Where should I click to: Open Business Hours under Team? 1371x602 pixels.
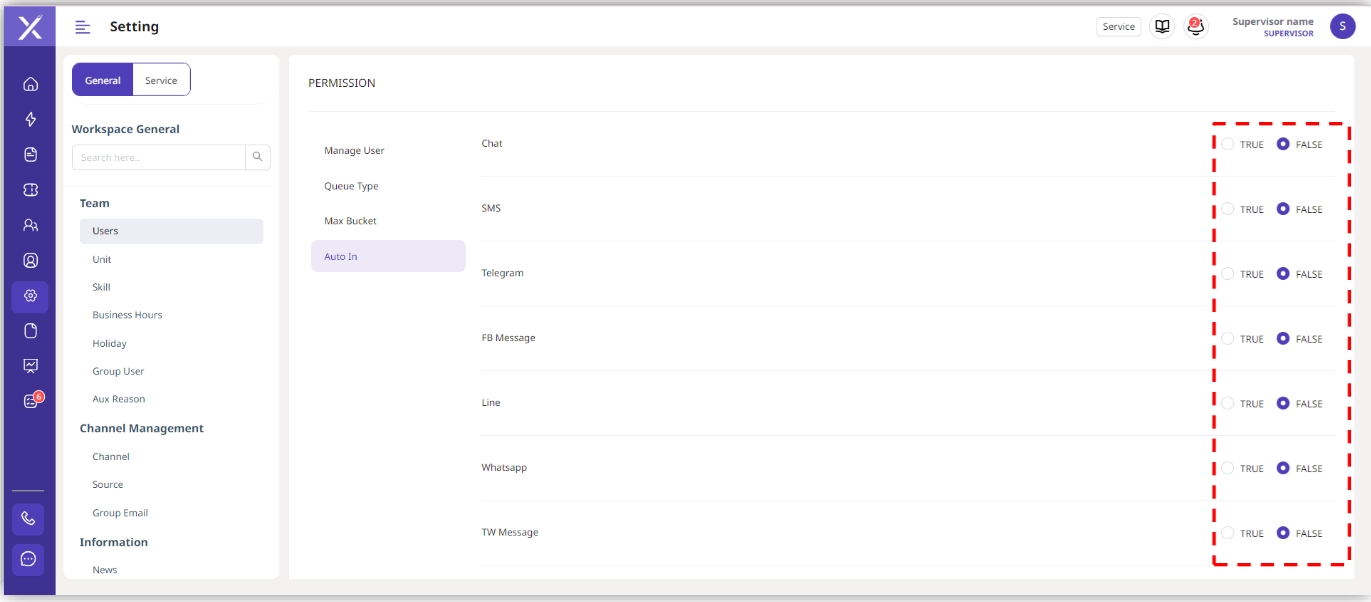coord(127,315)
